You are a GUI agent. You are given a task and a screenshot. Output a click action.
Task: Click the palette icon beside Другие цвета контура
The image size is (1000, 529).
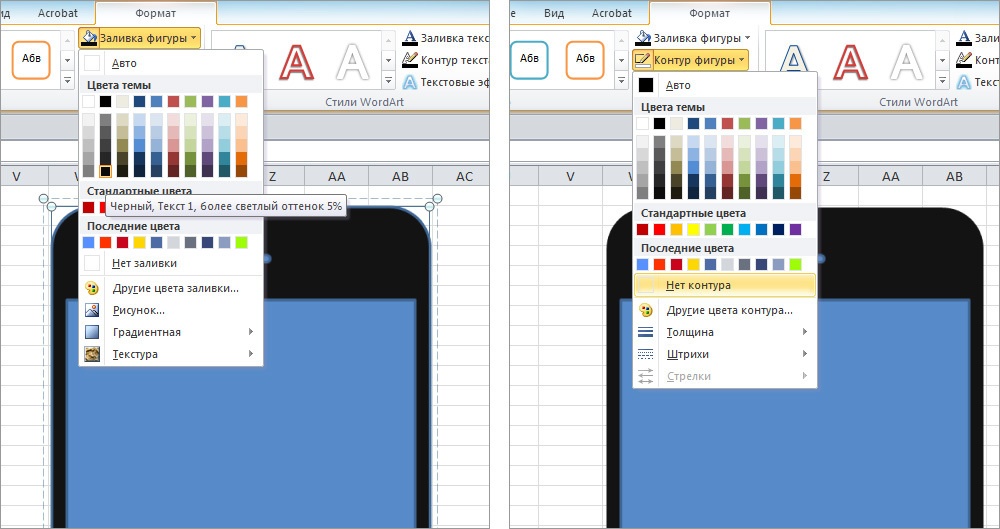point(646,311)
